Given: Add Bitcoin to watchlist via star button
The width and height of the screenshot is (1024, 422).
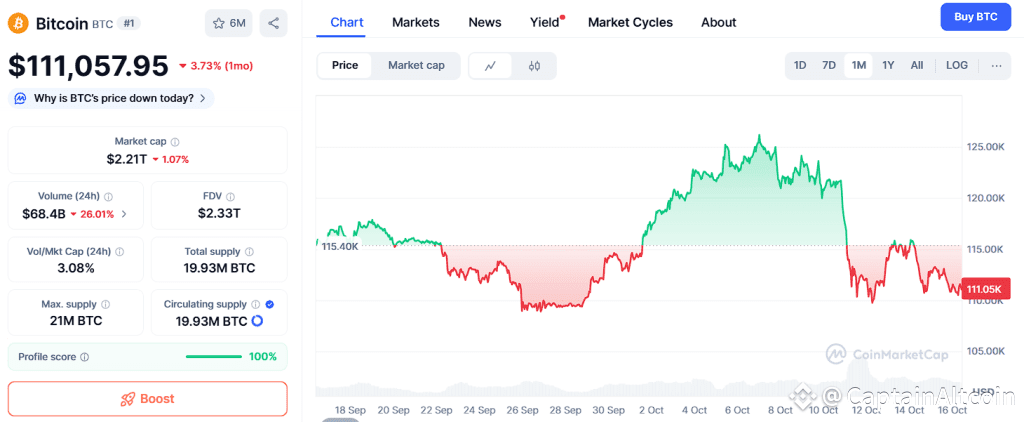Looking at the screenshot, I should (228, 23).
